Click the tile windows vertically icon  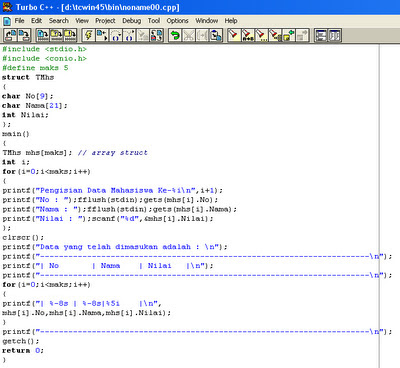pos(335,35)
